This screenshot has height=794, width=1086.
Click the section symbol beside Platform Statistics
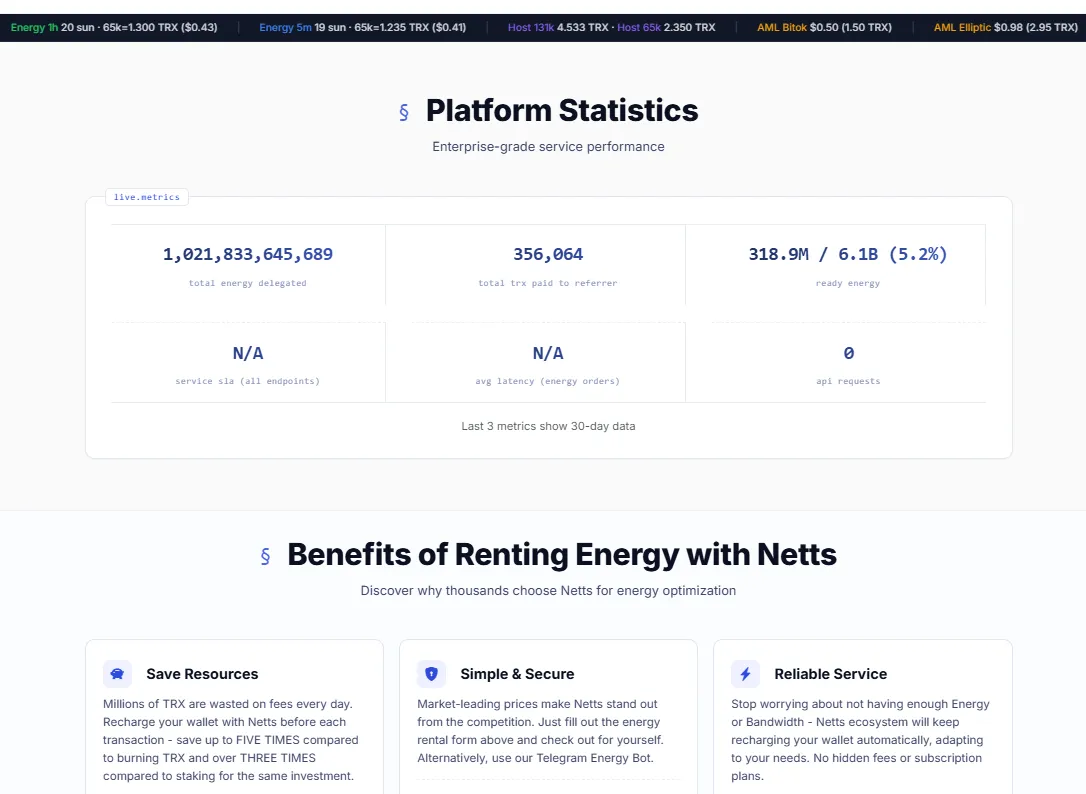click(x=404, y=112)
